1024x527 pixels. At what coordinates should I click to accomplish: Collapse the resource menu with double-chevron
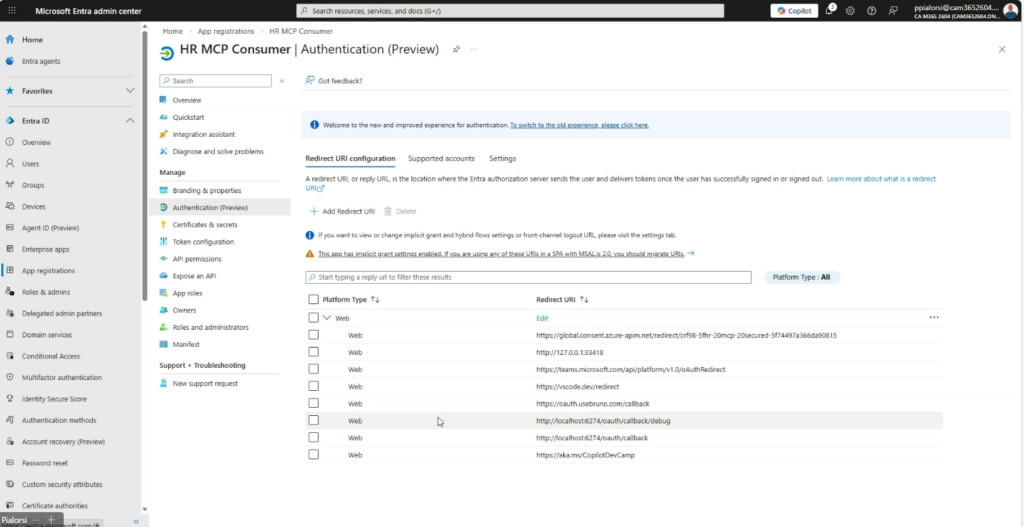point(282,81)
